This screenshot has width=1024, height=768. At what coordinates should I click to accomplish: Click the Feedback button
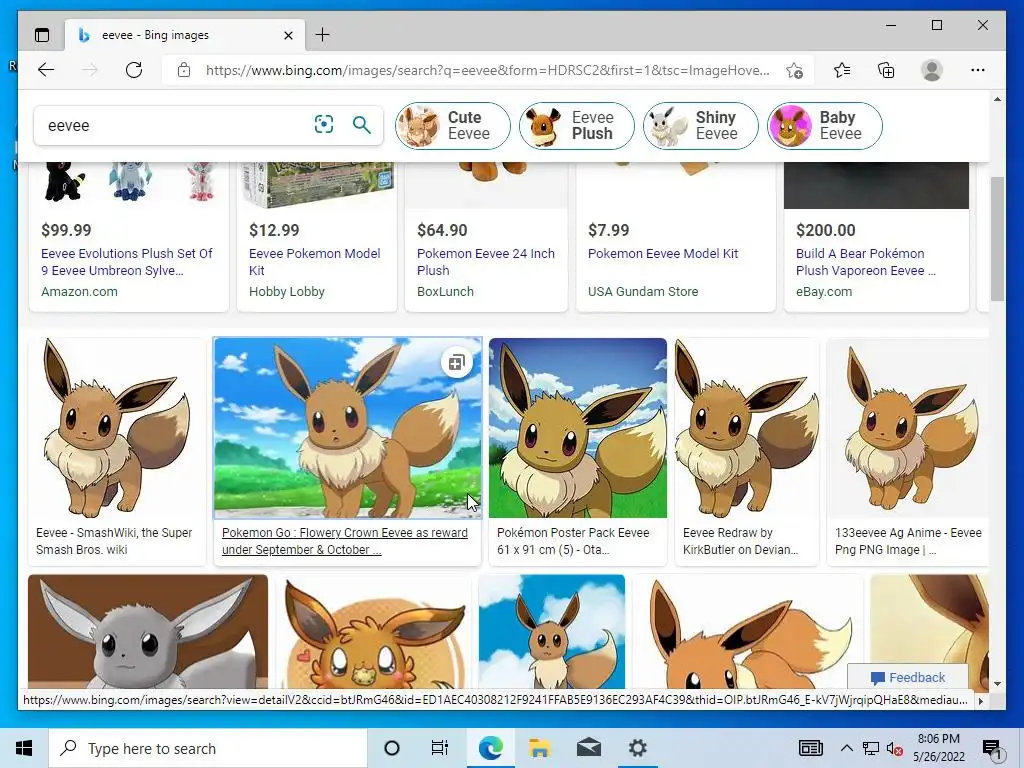[x=908, y=678]
